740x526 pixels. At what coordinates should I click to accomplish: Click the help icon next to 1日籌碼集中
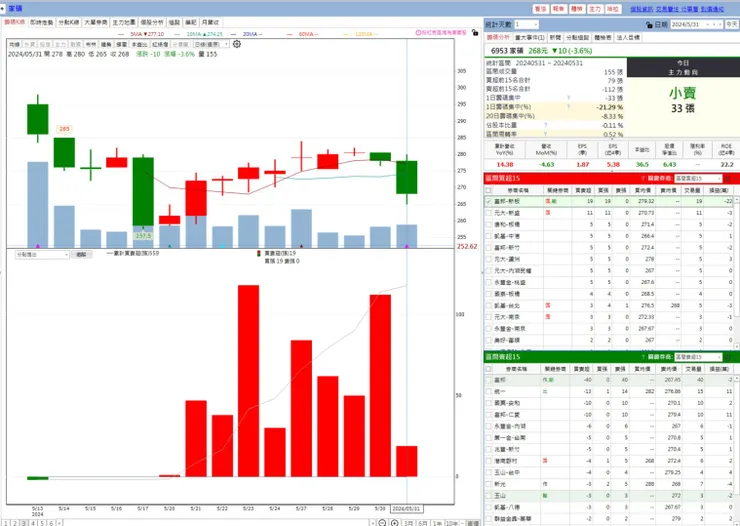[568, 98]
